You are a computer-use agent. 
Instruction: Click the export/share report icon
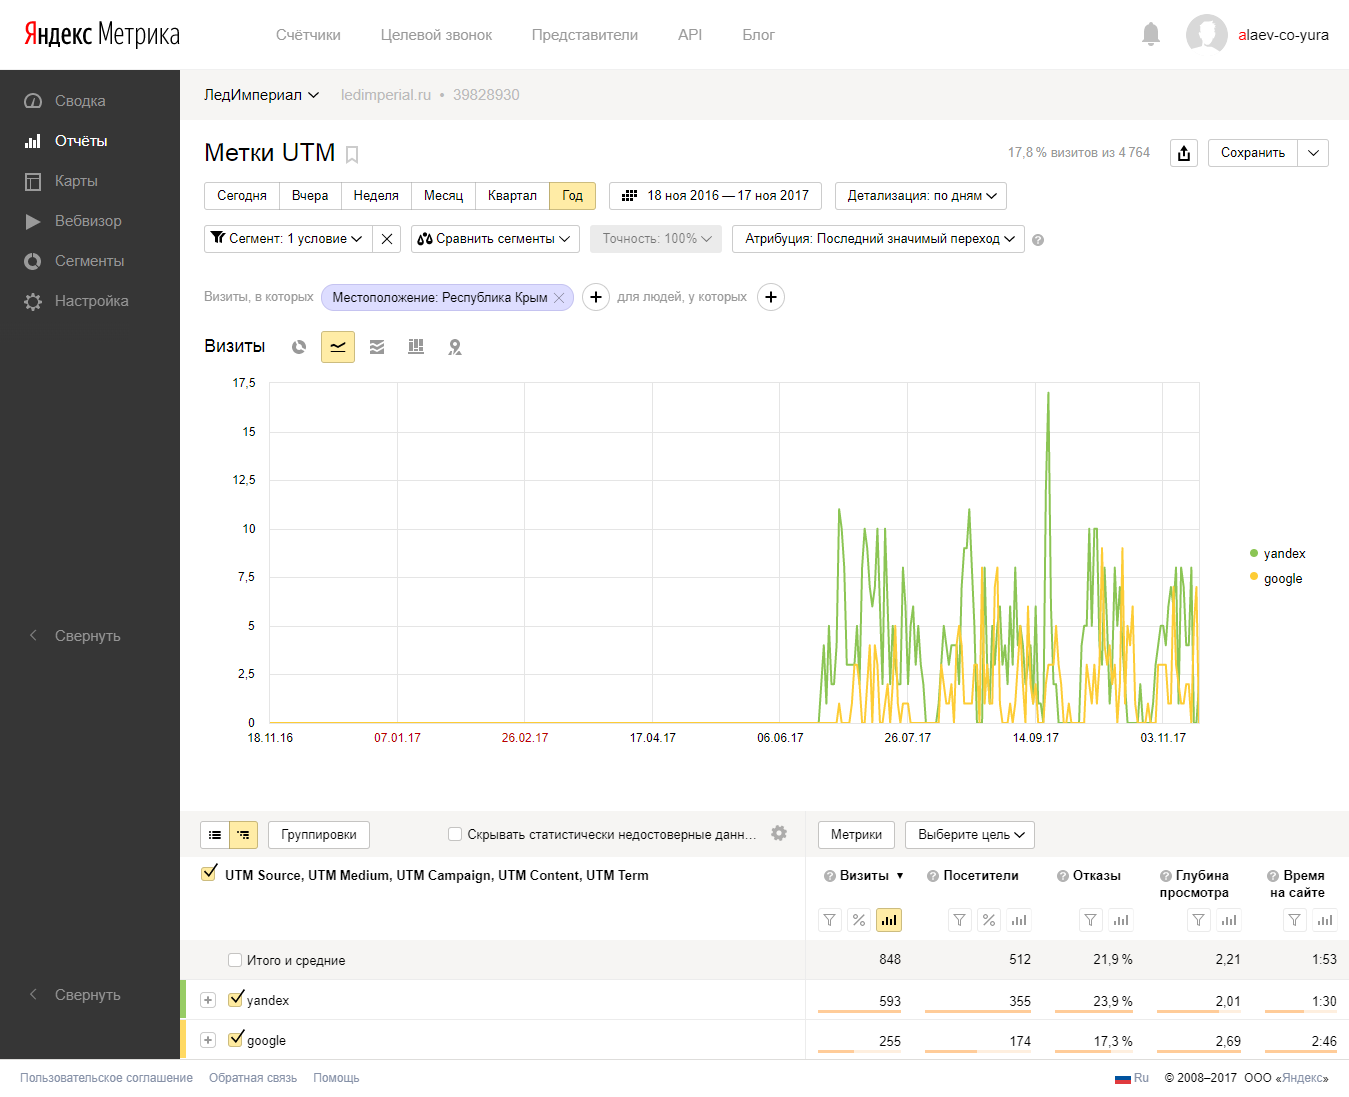1184,153
